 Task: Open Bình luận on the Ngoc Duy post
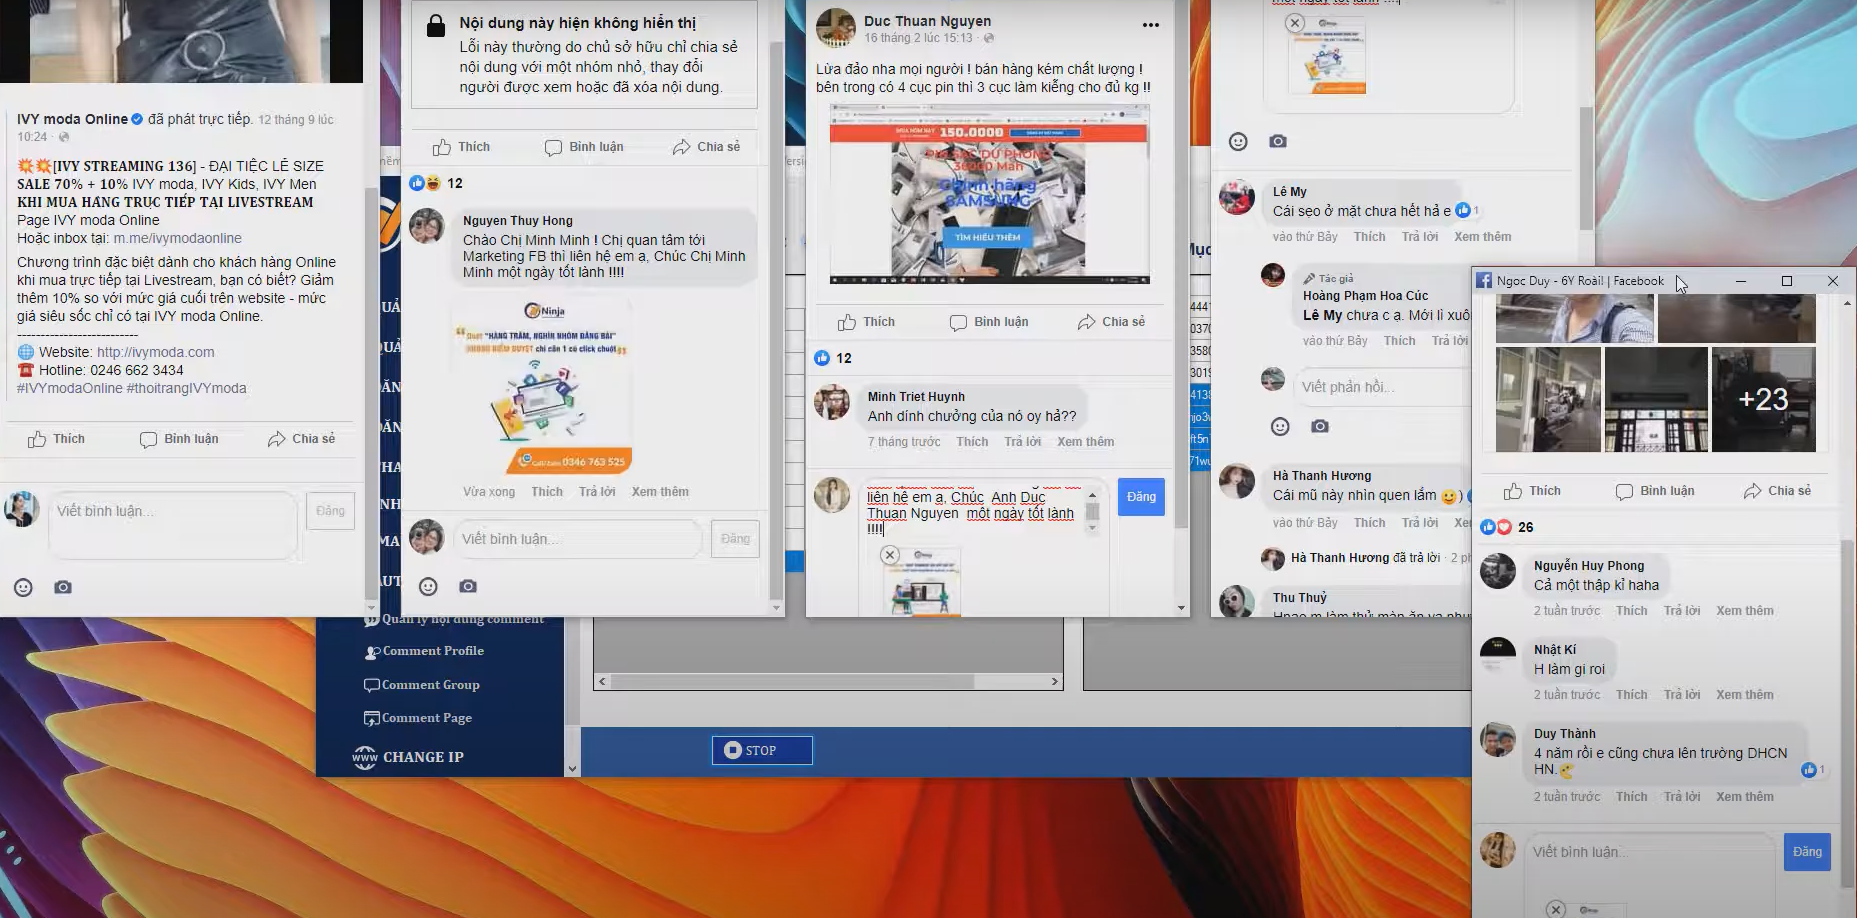[x=1655, y=491]
